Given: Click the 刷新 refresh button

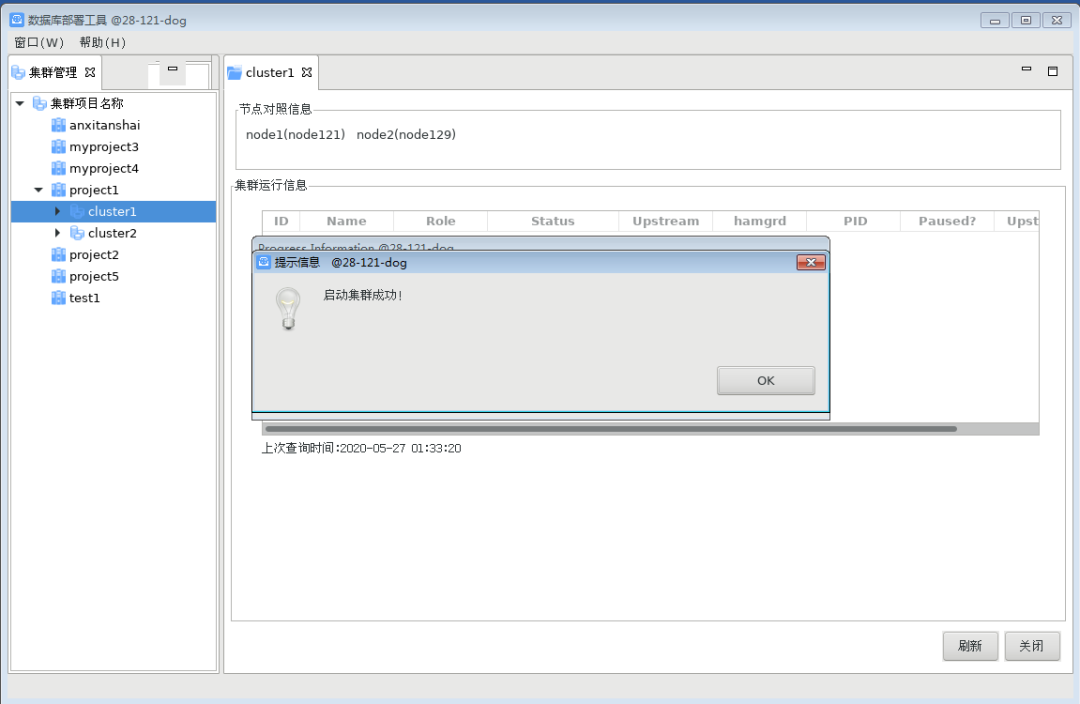Looking at the screenshot, I should [970, 645].
